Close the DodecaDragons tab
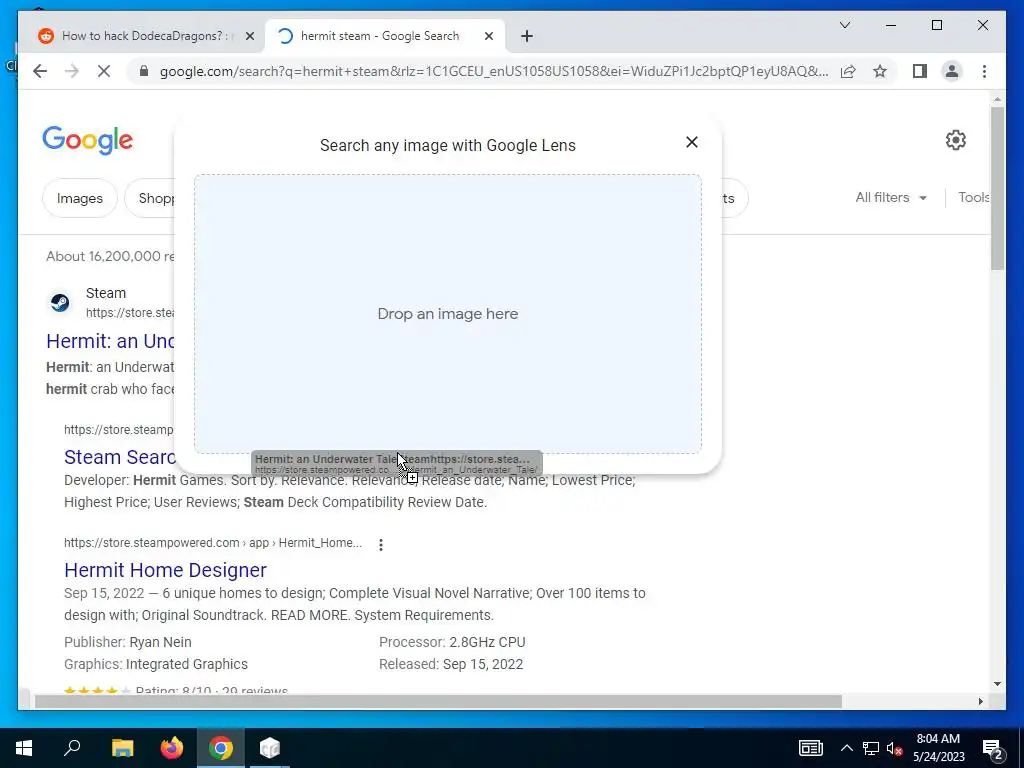This screenshot has width=1024, height=768. click(x=249, y=36)
